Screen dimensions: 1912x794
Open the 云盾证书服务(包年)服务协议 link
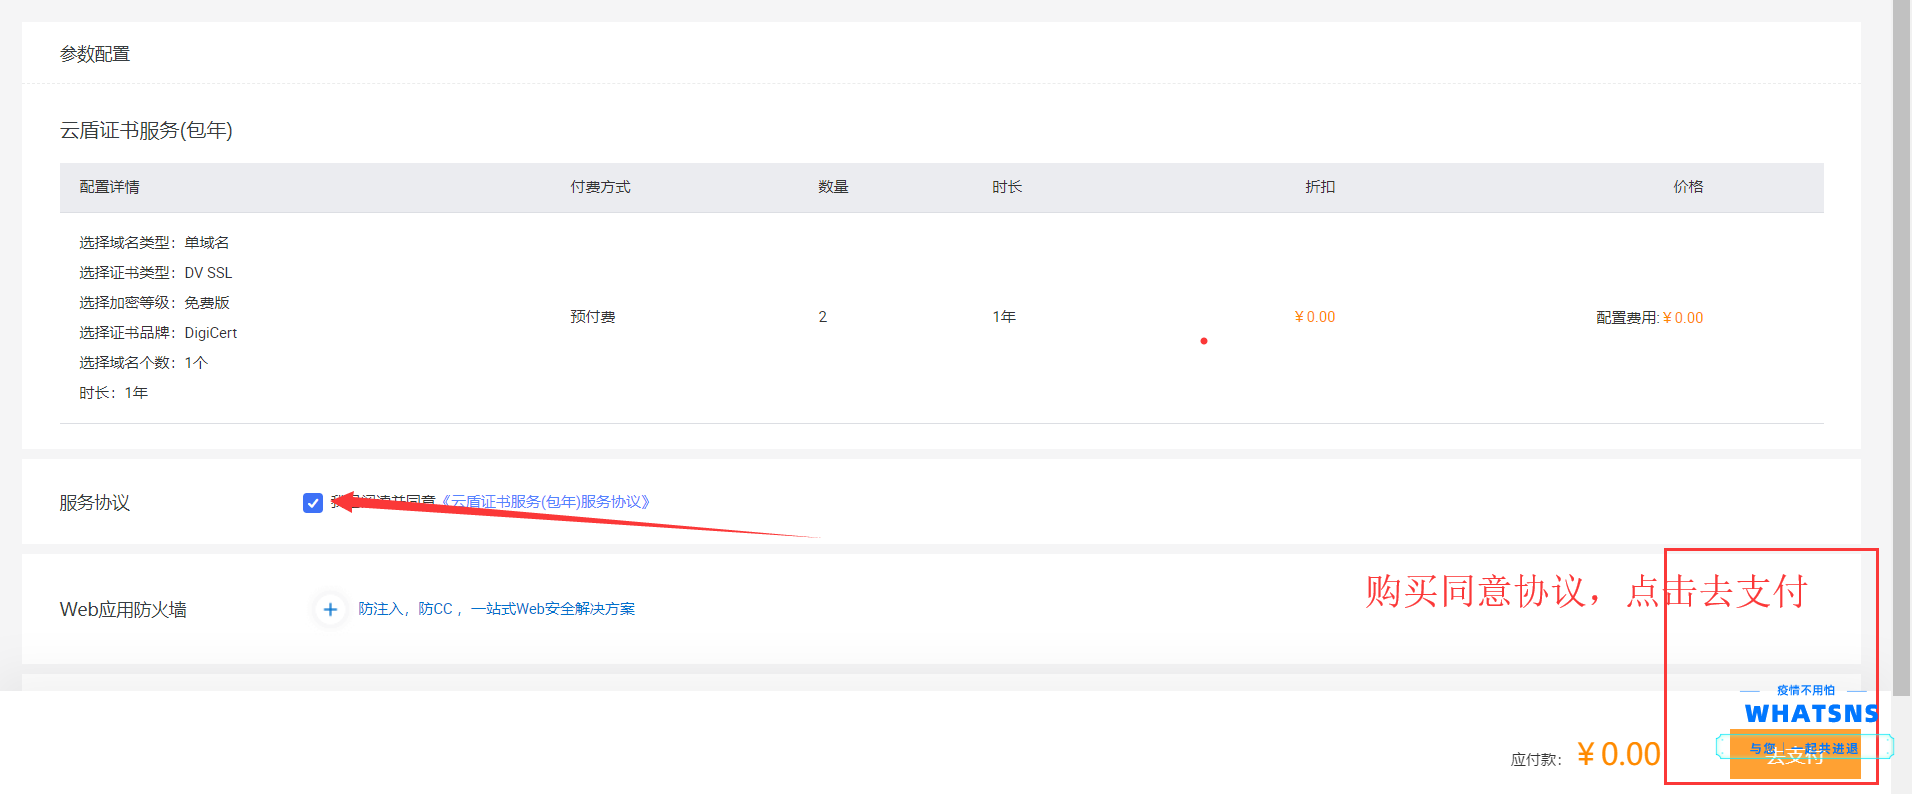pyautogui.click(x=546, y=502)
